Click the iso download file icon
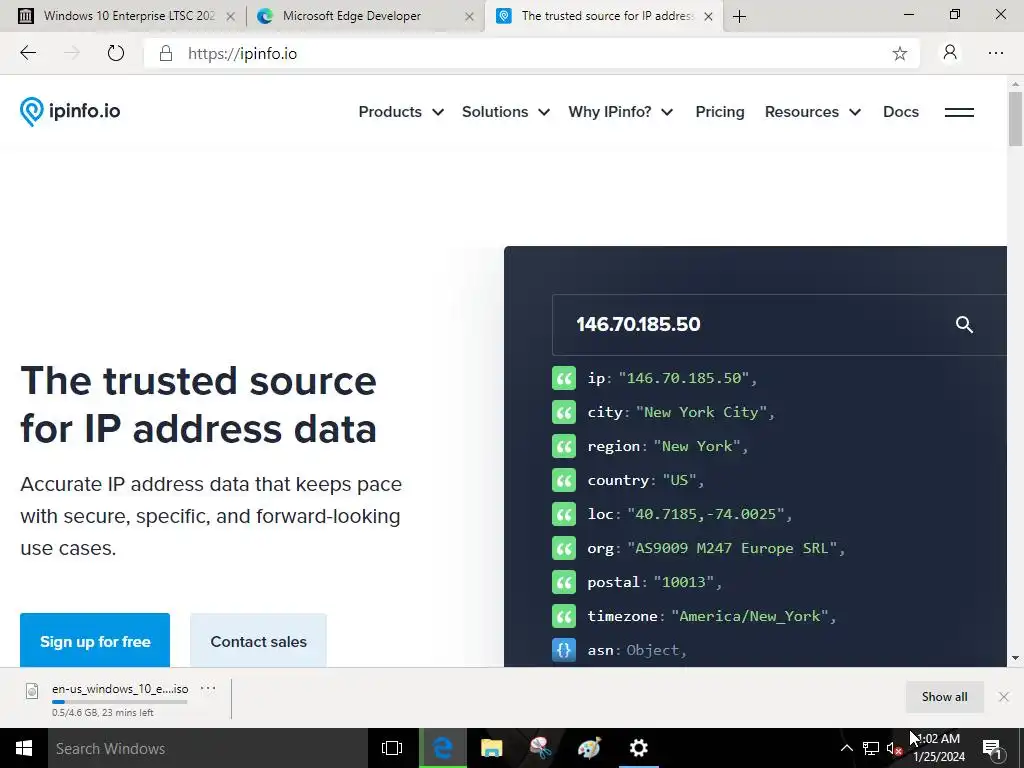 tap(31, 690)
